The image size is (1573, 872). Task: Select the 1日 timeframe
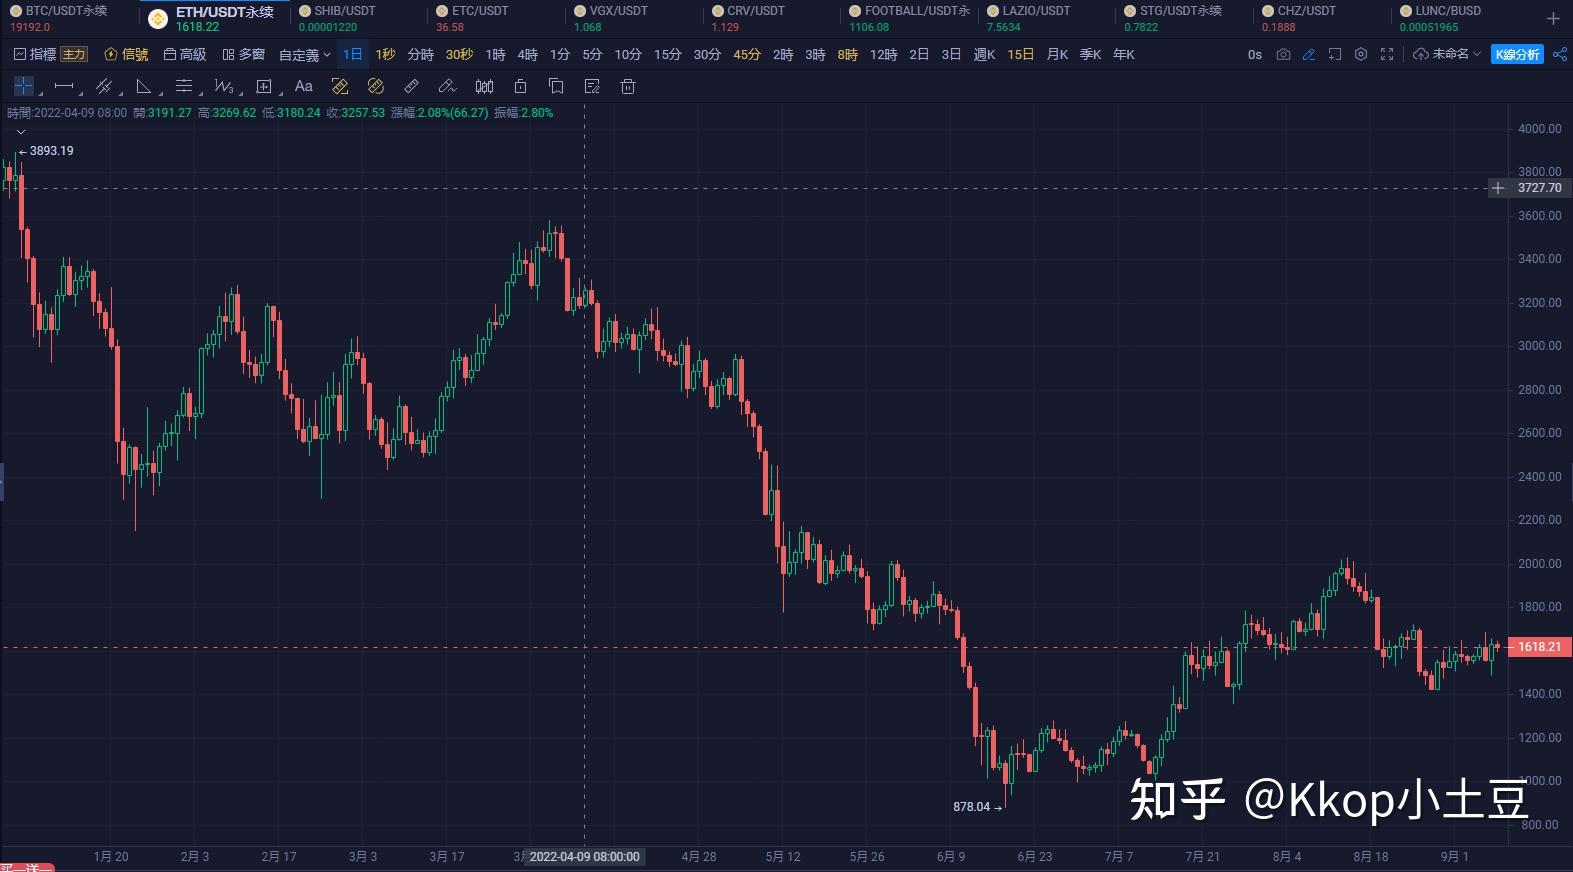pyautogui.click(x=353, y=54)
